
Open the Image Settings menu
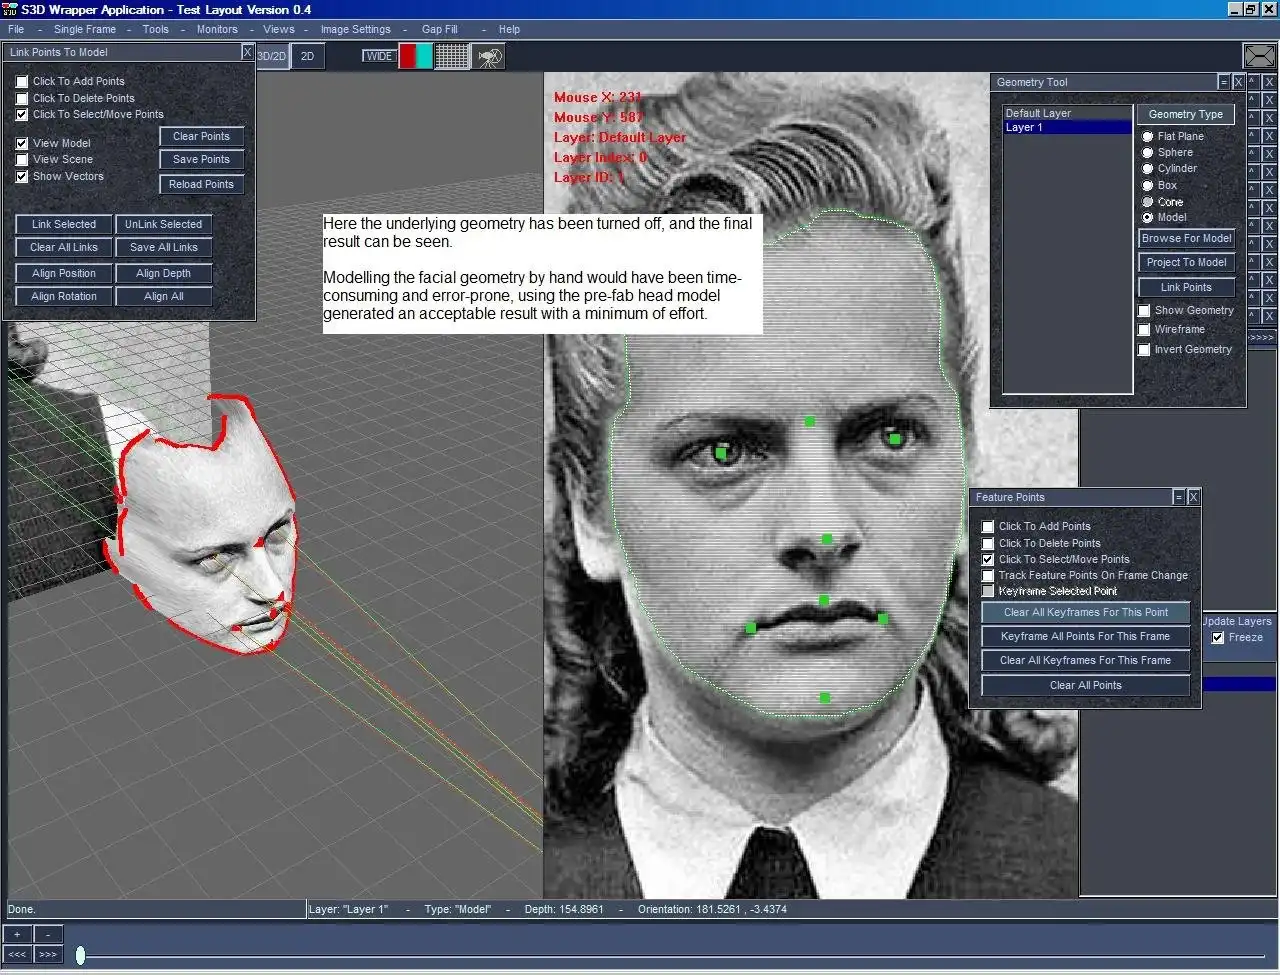point(355,29)
